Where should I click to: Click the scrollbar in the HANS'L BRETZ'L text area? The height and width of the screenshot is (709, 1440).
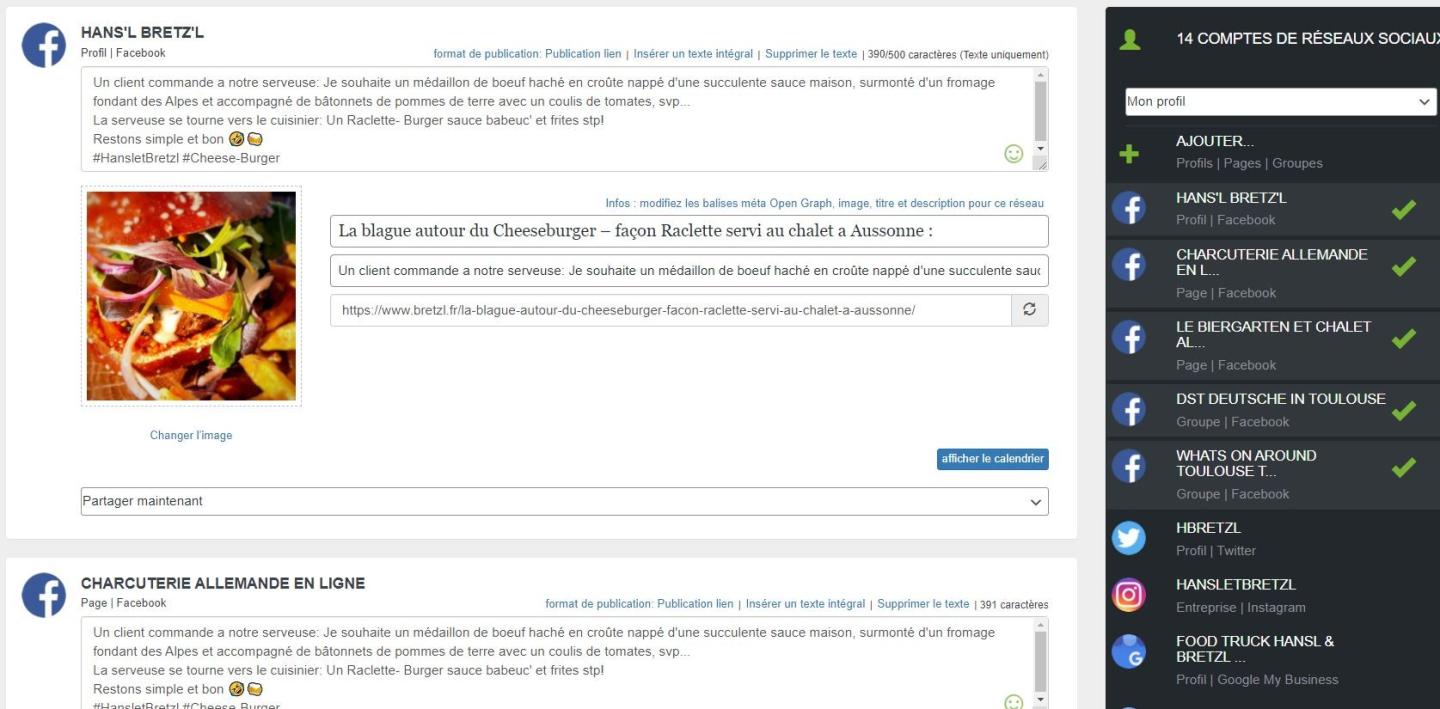(1040, 112)
